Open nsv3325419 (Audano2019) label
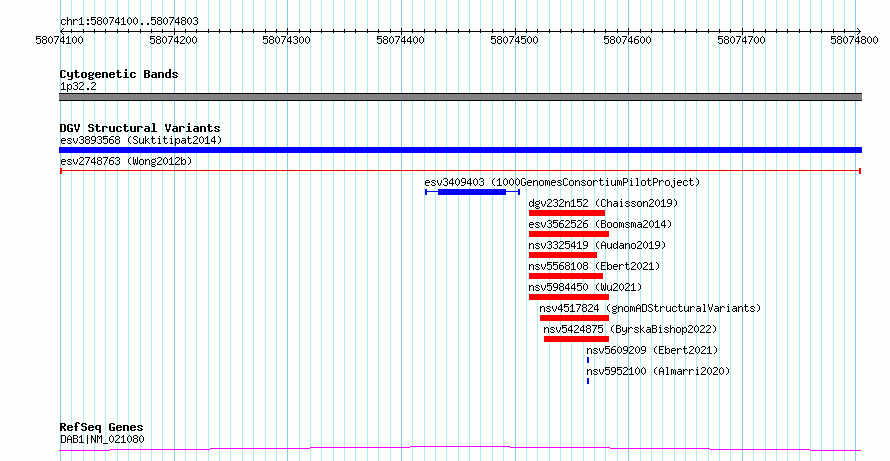 [597, 245]
